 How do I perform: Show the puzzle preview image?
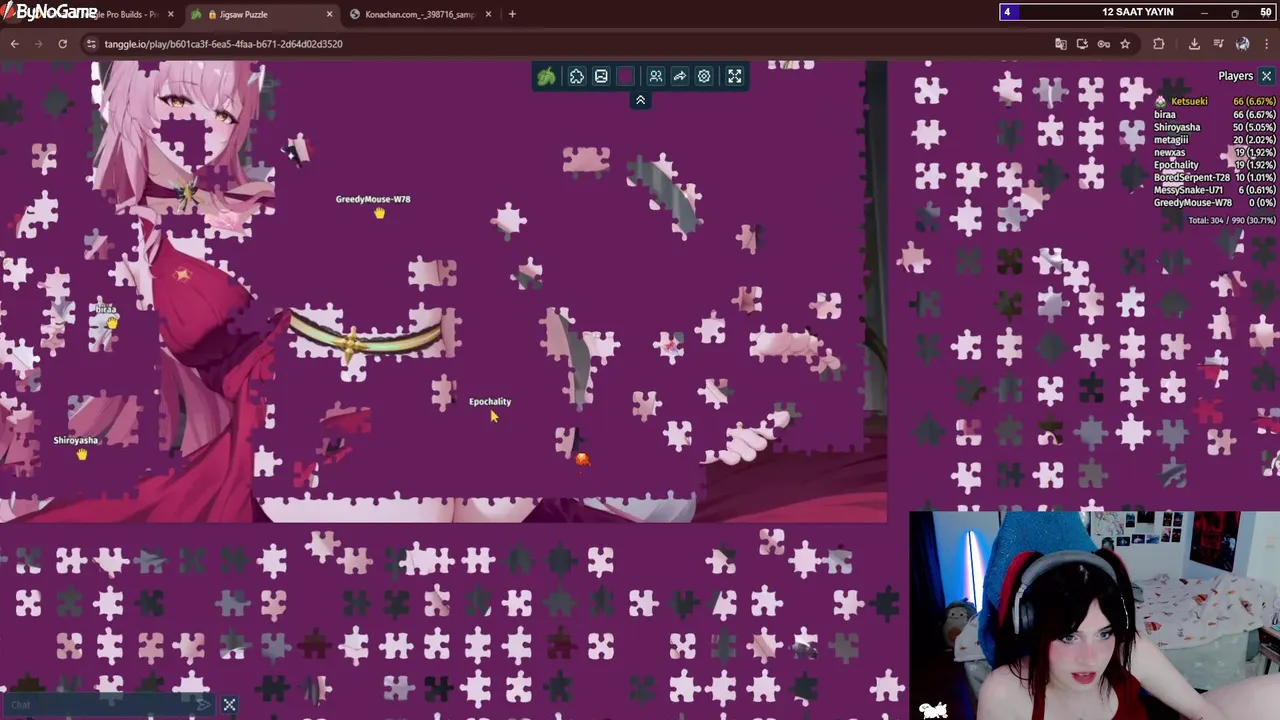[x=601, y=76]
